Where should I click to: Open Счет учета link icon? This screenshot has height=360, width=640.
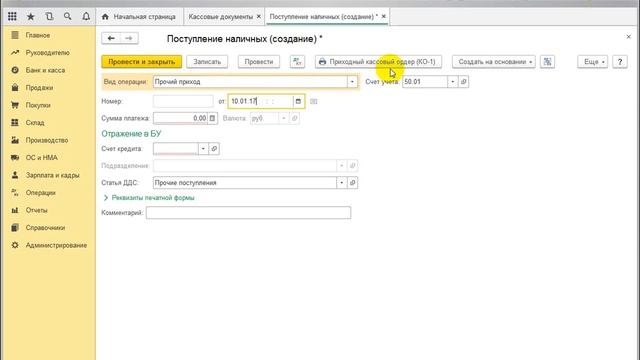coord(463,82)
